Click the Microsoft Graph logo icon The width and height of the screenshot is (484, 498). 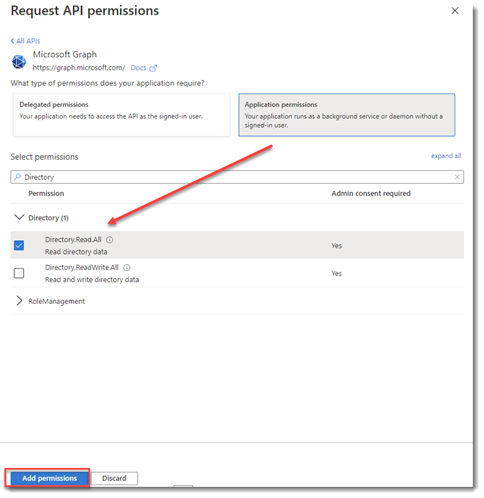click(x=19, y=62)
